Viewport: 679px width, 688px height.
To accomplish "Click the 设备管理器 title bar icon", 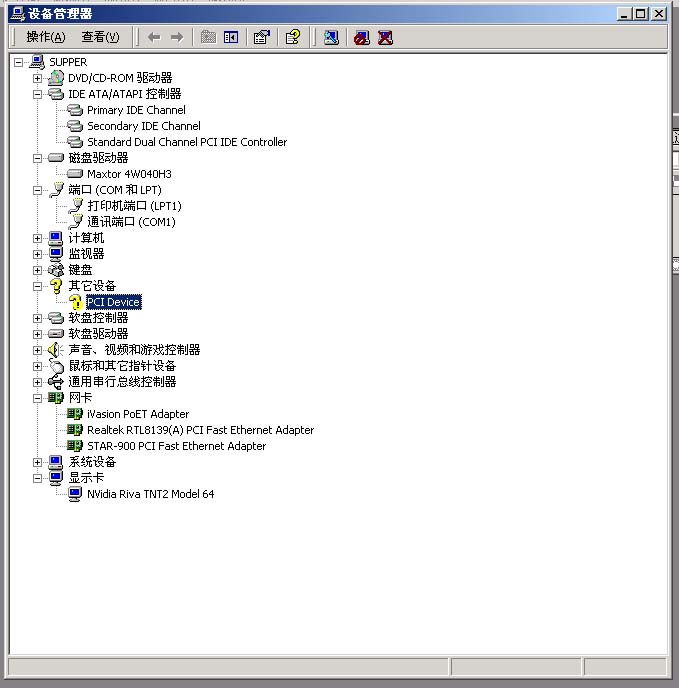I will click(x=18, y=14).
